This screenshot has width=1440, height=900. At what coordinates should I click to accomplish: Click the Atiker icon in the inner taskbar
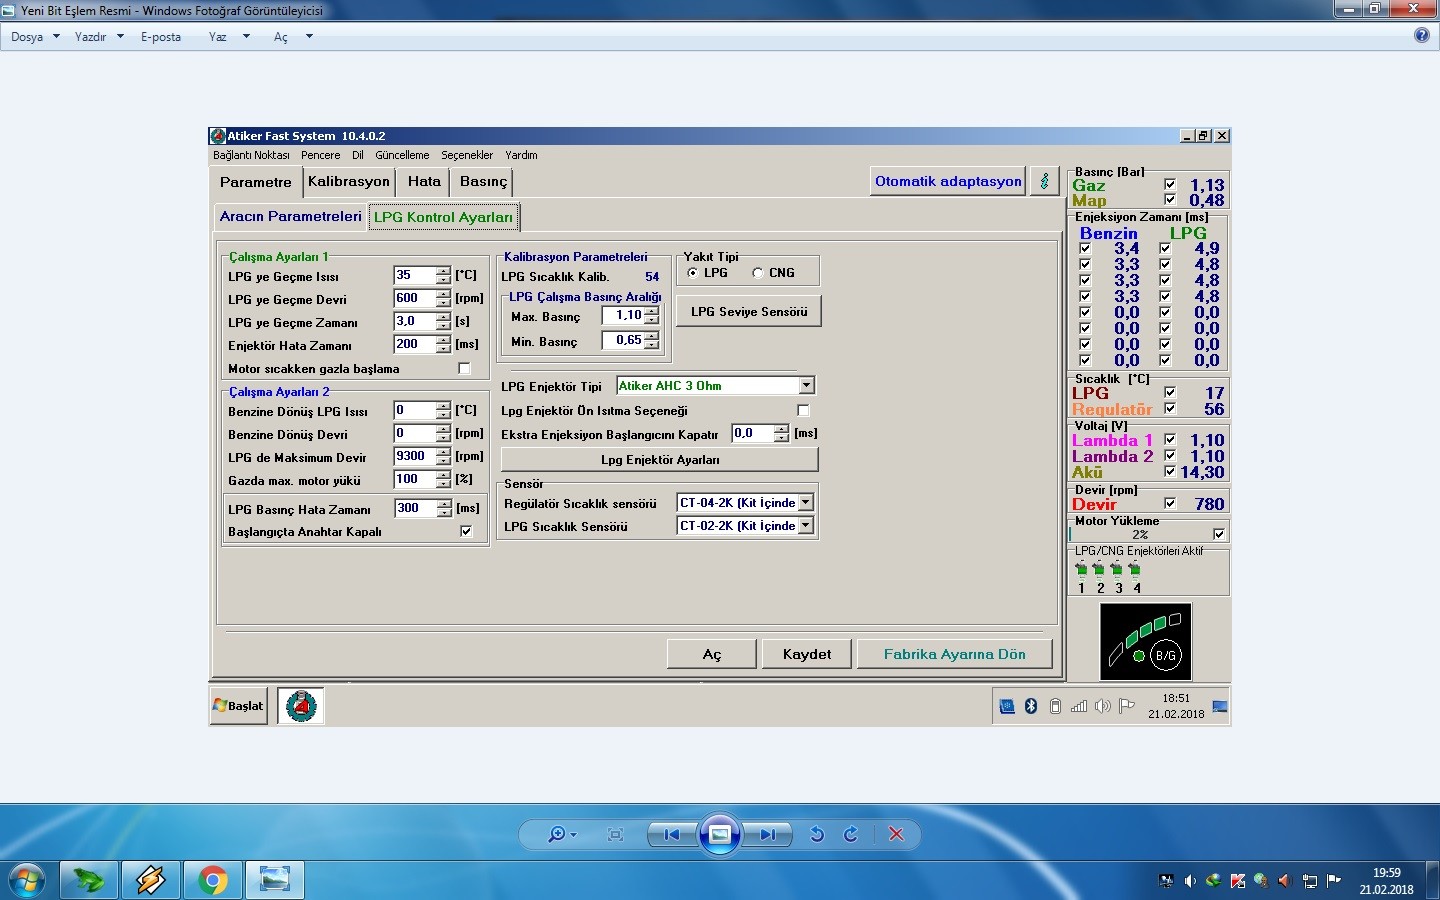pos(300,706)
